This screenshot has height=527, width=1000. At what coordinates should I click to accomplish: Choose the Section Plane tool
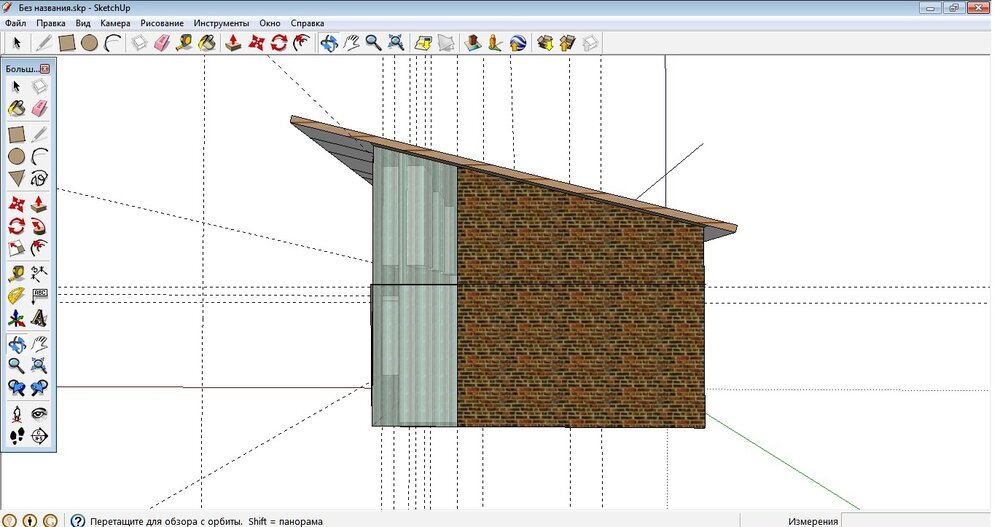pos(39,435)
